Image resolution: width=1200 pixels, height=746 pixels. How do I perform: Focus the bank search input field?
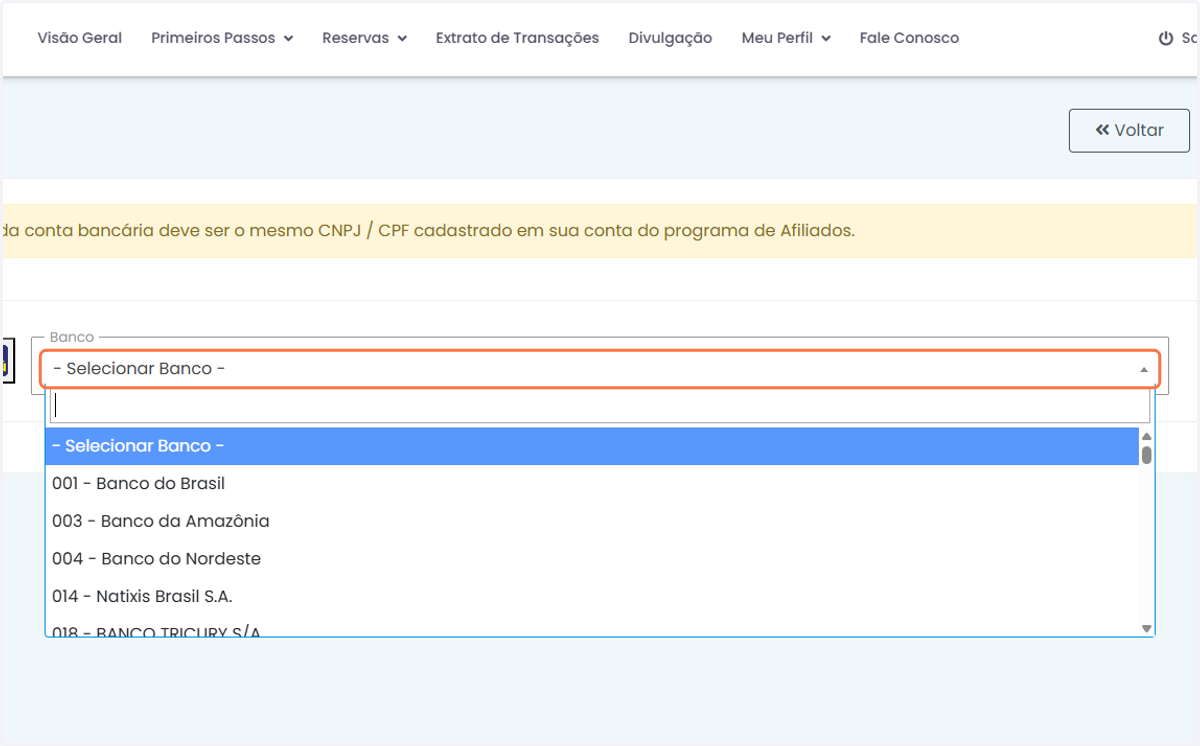coord(600,406)
